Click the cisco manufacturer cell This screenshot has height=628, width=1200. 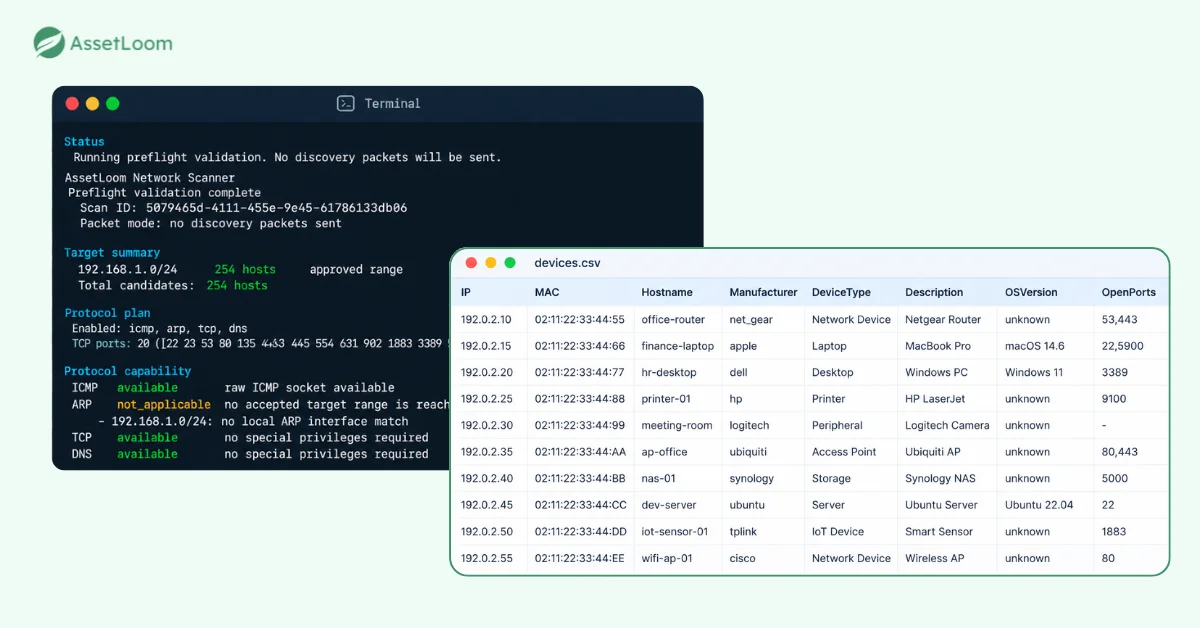point(743,558)
